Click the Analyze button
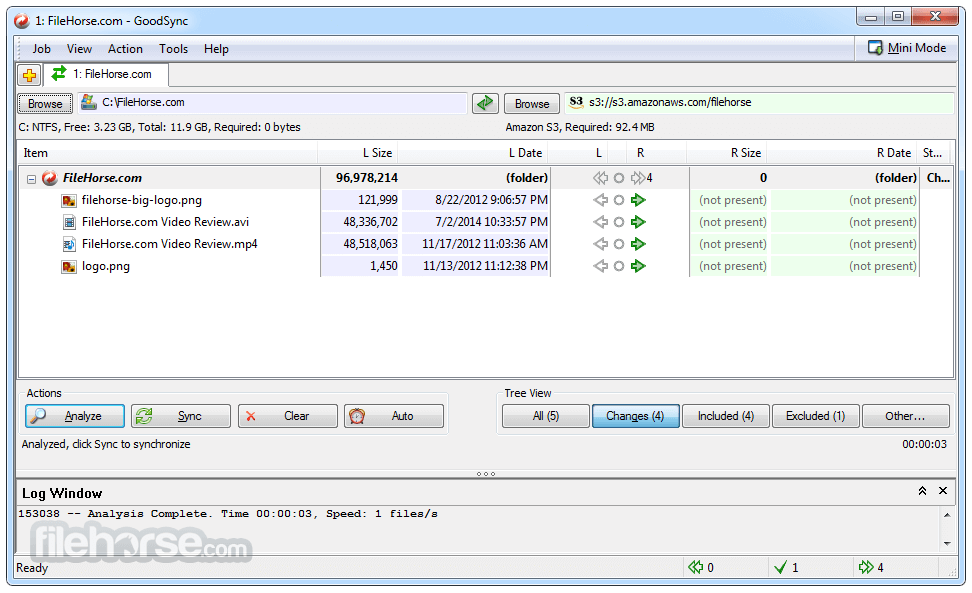Image resolution: width=972 pixels, height=593 pixels. (x=75, y=416)
